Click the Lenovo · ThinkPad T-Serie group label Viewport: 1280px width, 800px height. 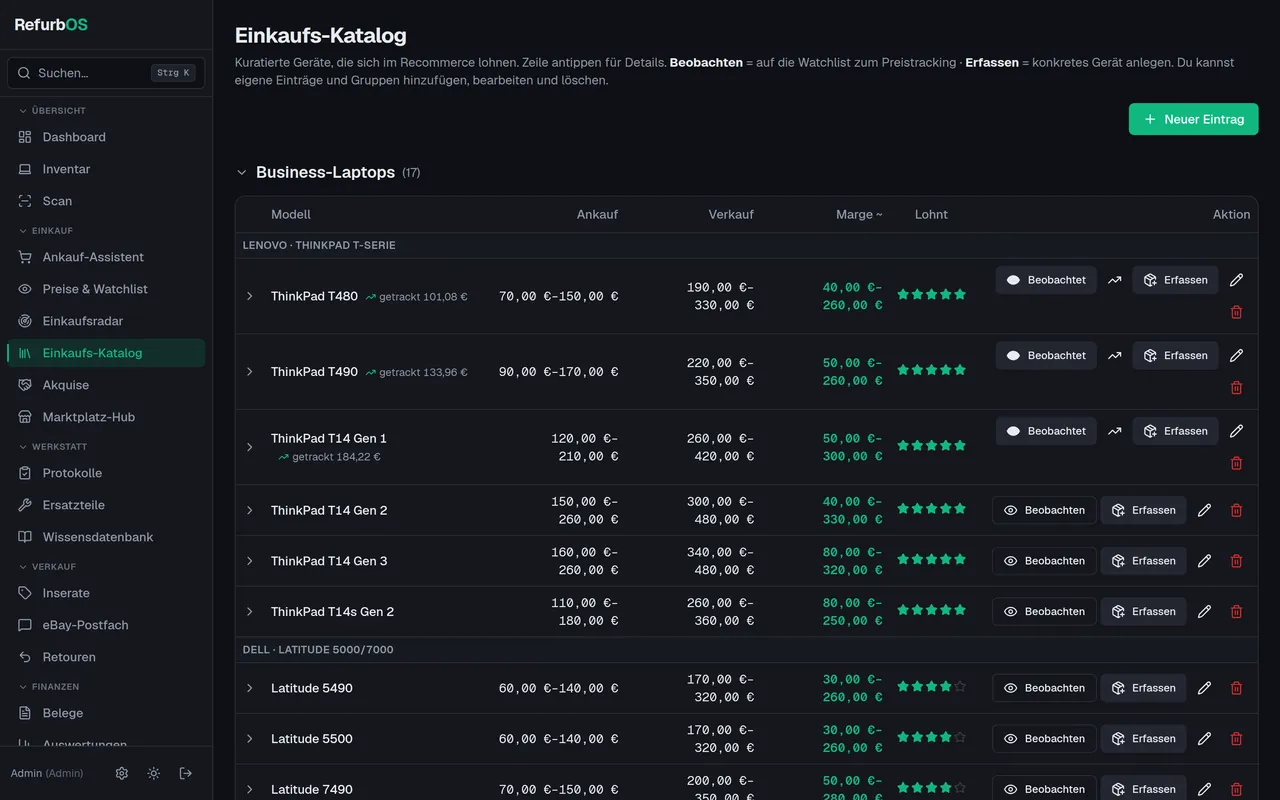coord(319,246)
